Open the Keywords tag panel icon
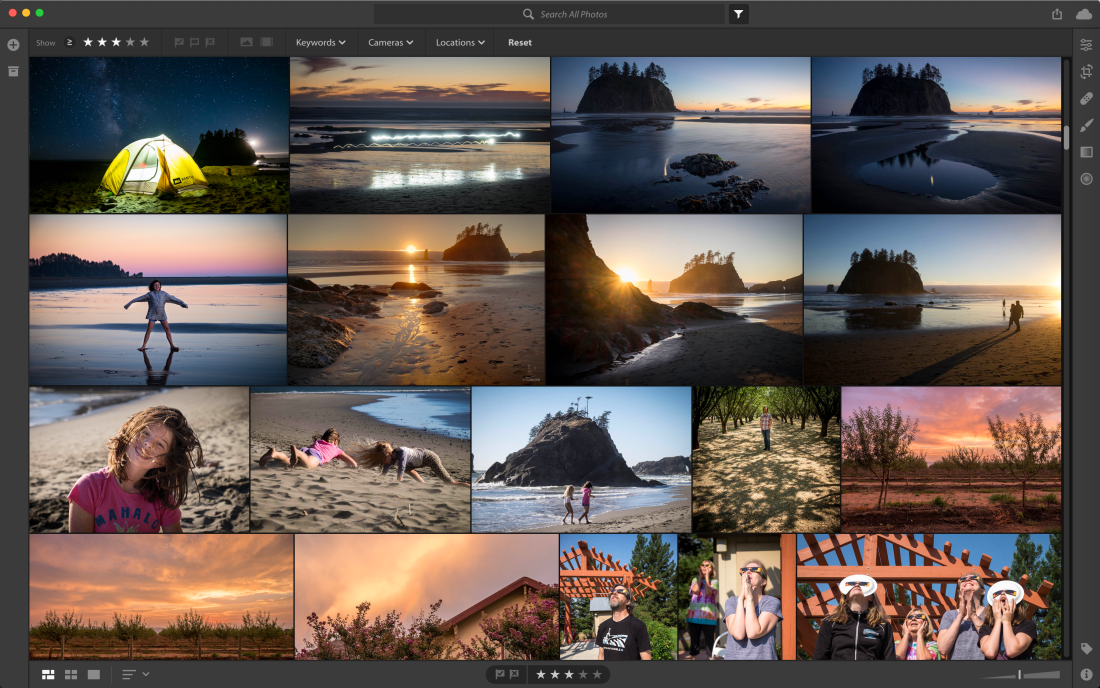Image resolution: width=1100 pixels, height=688 pixels. pos(1086,649)
